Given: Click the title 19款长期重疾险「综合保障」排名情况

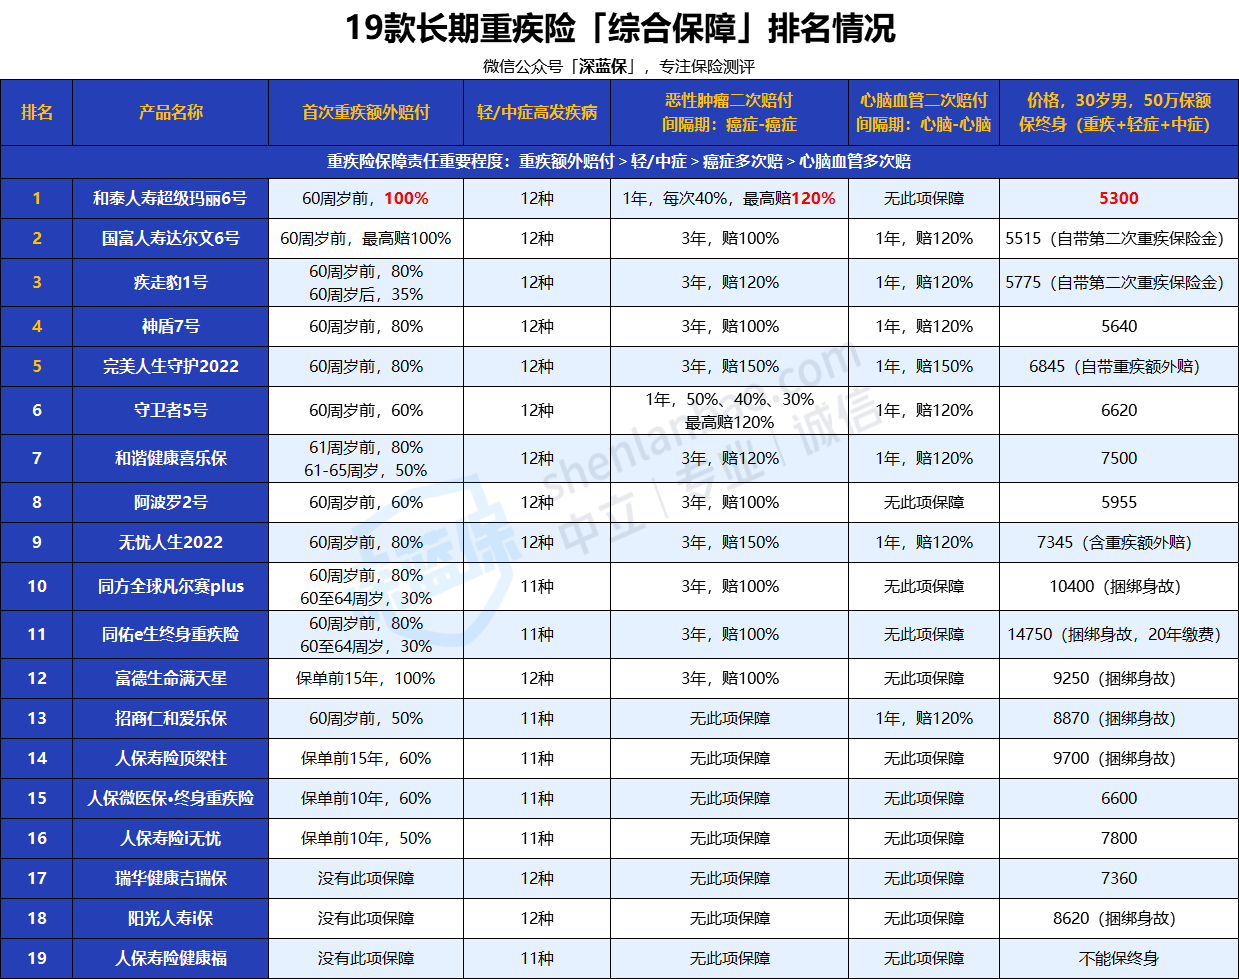Looking at the screenshot, I should pyautogui.click(x=620, y=28).
